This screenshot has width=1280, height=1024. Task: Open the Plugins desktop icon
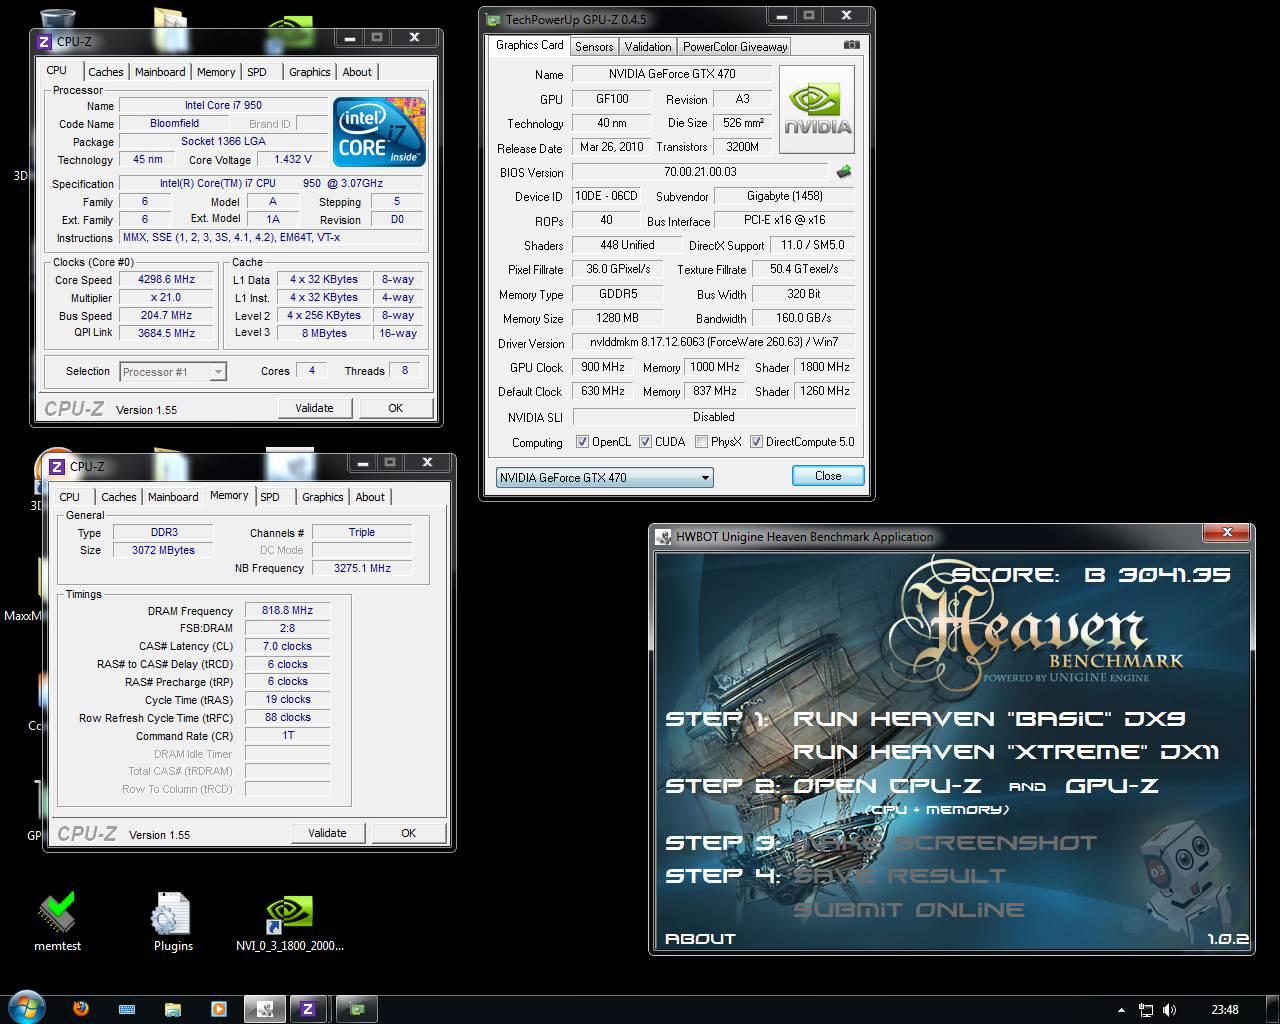click(x=173, y=922)
